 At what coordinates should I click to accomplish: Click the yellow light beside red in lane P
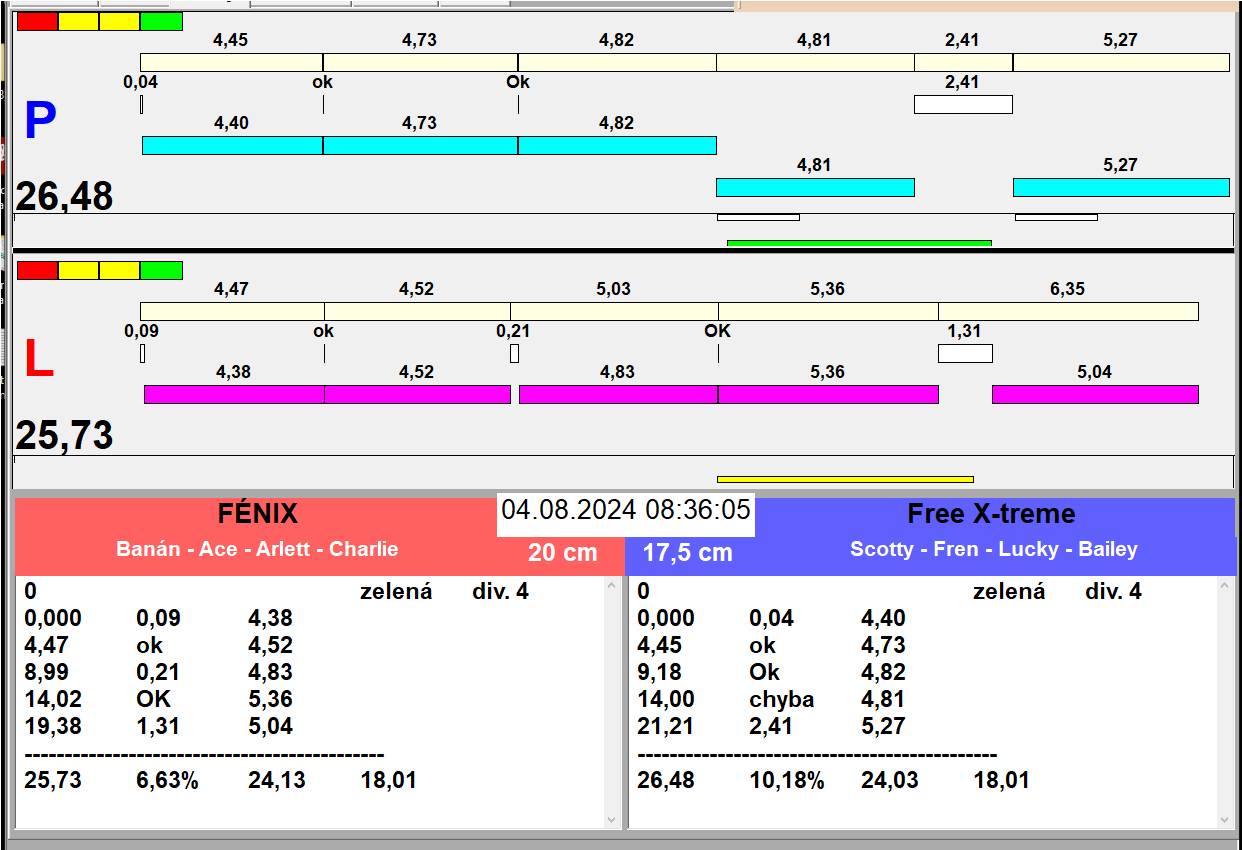(x=79, y=21)
